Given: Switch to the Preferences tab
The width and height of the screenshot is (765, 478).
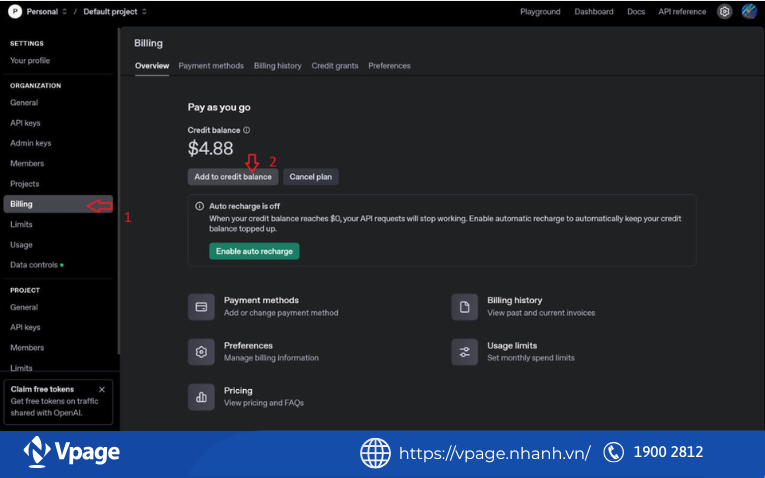Looking at the screenshot, I should (x=389, y=66).
